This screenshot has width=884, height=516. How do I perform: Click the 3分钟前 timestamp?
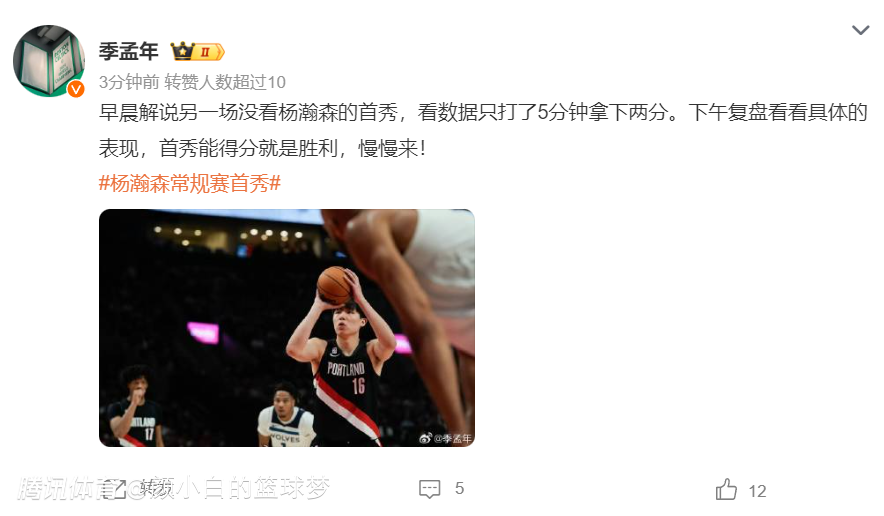point(129,82)
